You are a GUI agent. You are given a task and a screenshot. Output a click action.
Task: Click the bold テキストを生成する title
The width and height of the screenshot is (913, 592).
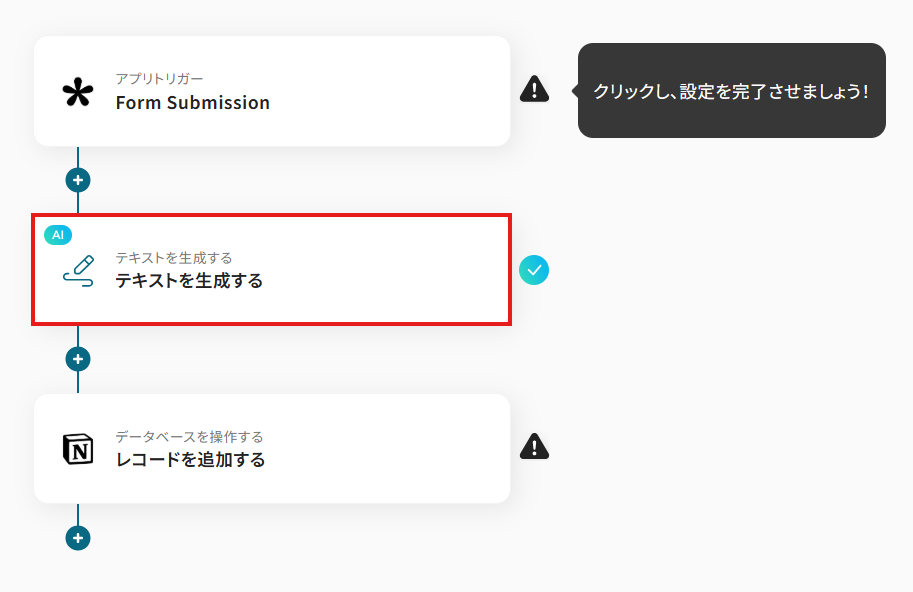tap(189, 282)
